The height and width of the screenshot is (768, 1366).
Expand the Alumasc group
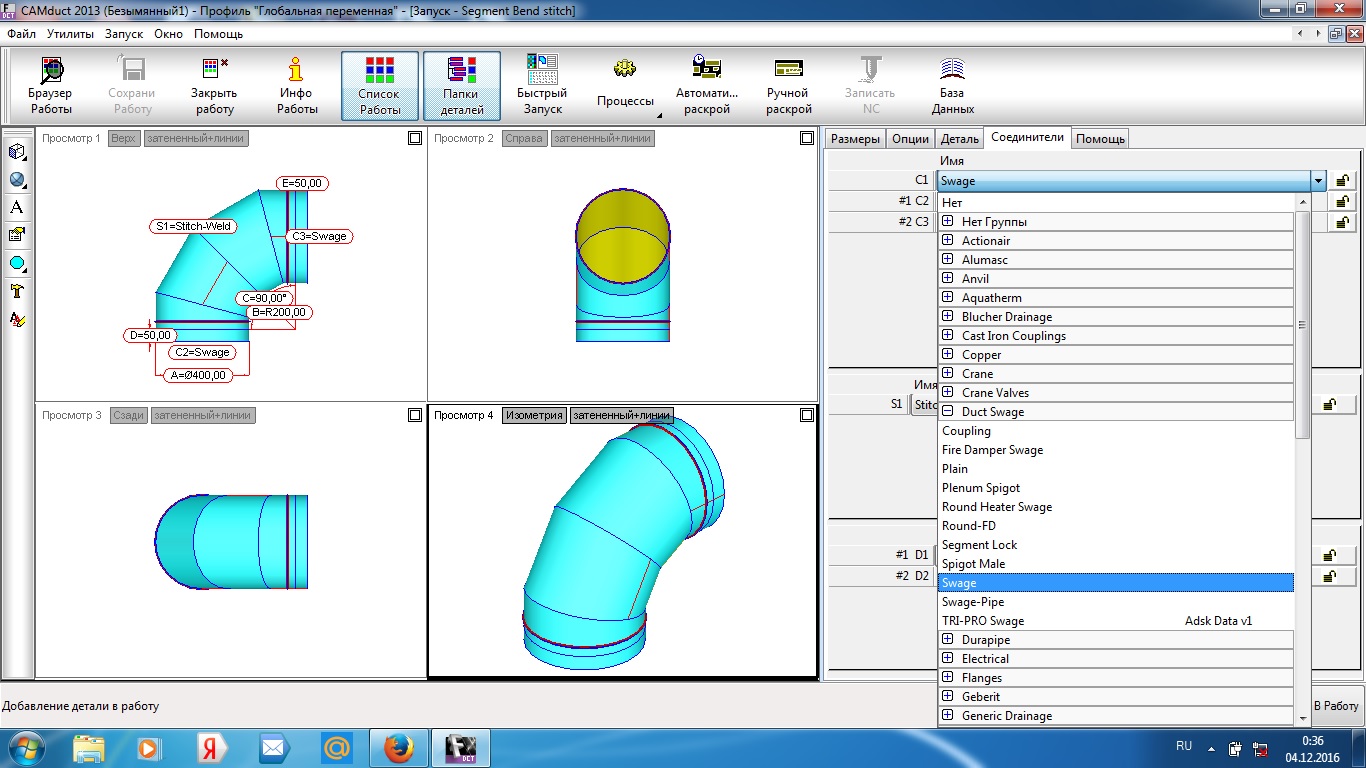coord(948,259)
